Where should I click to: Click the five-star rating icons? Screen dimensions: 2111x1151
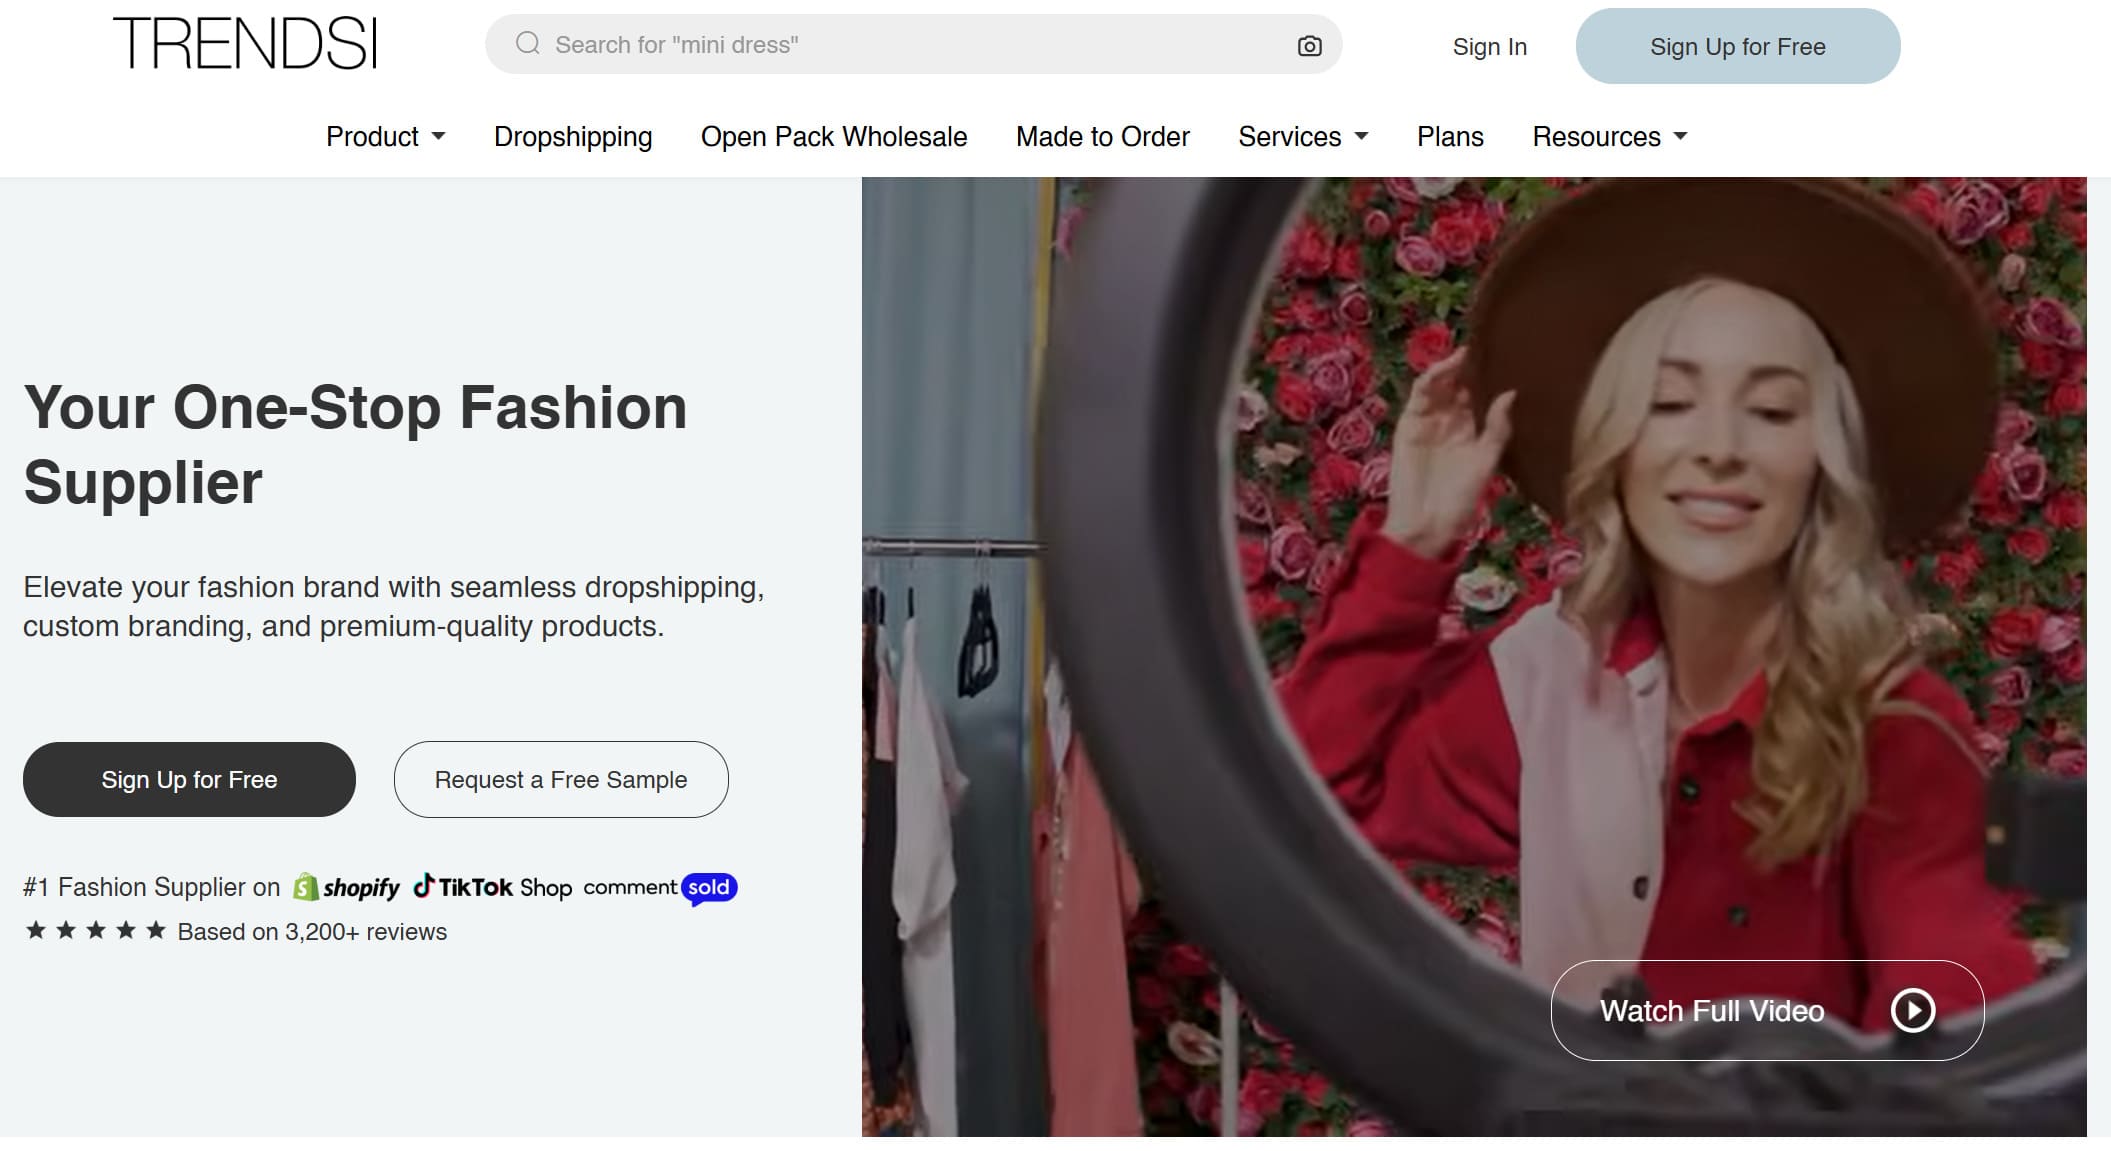[x=96, y=931]
